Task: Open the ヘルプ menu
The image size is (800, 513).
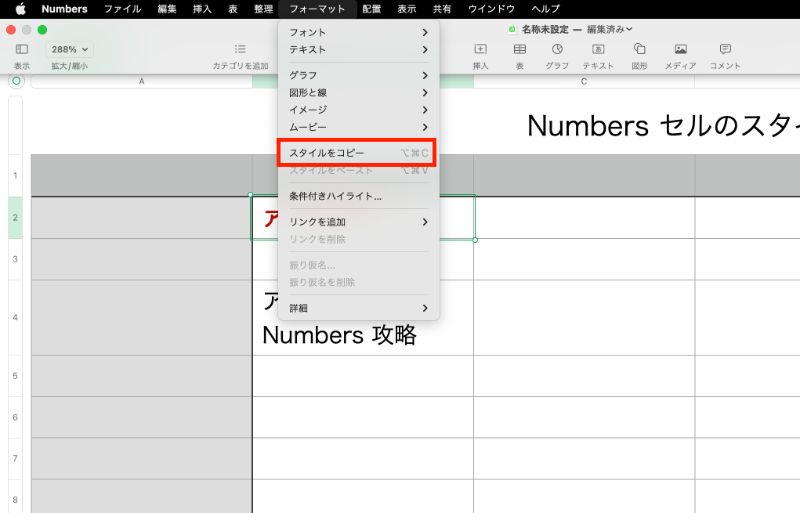Action: coord(545,9)
